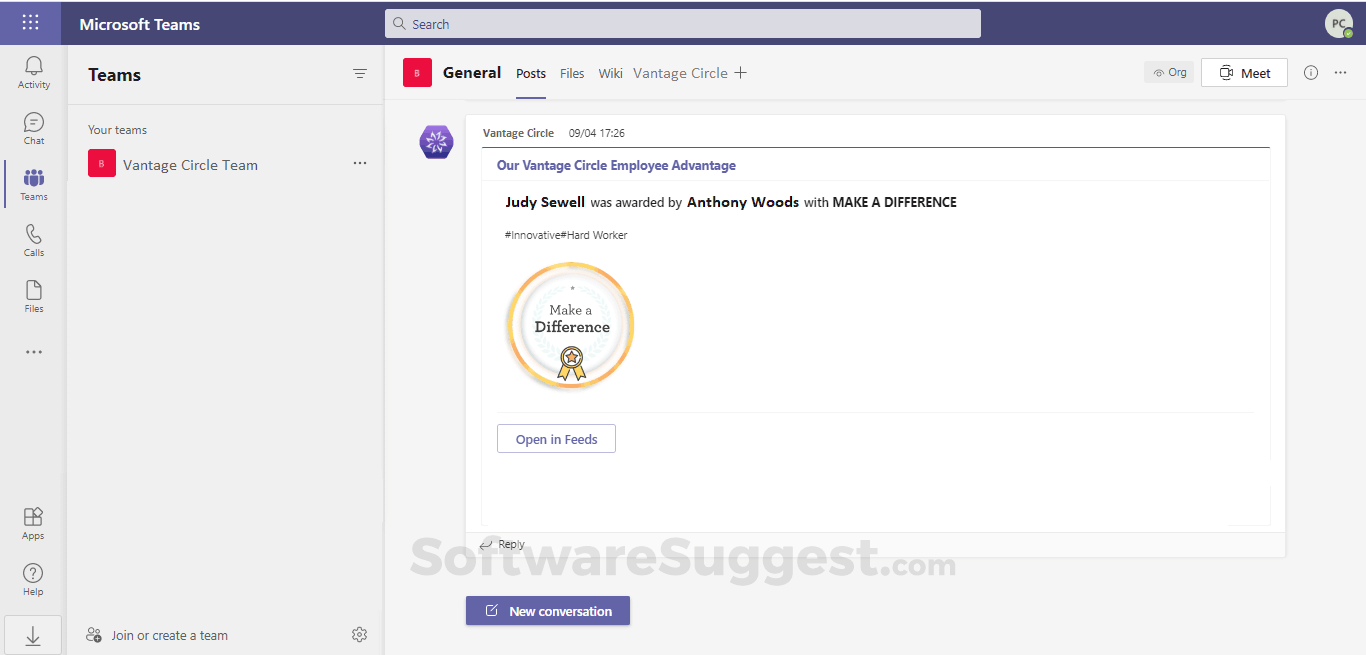Switch to the Wiki tab
Image resolution: width=1366 pixels, height=655 pixels.
coord(610,73)
